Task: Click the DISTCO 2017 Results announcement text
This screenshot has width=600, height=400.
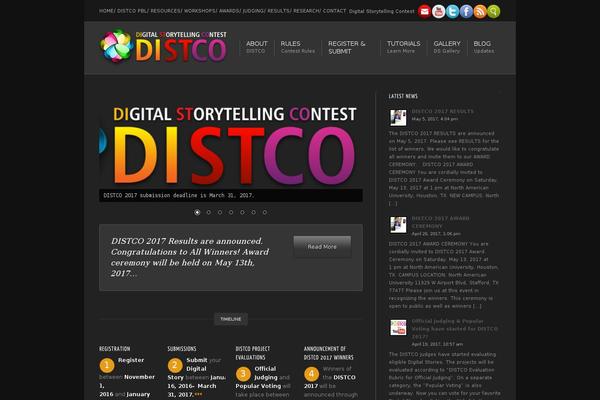Action: point(190,257)
